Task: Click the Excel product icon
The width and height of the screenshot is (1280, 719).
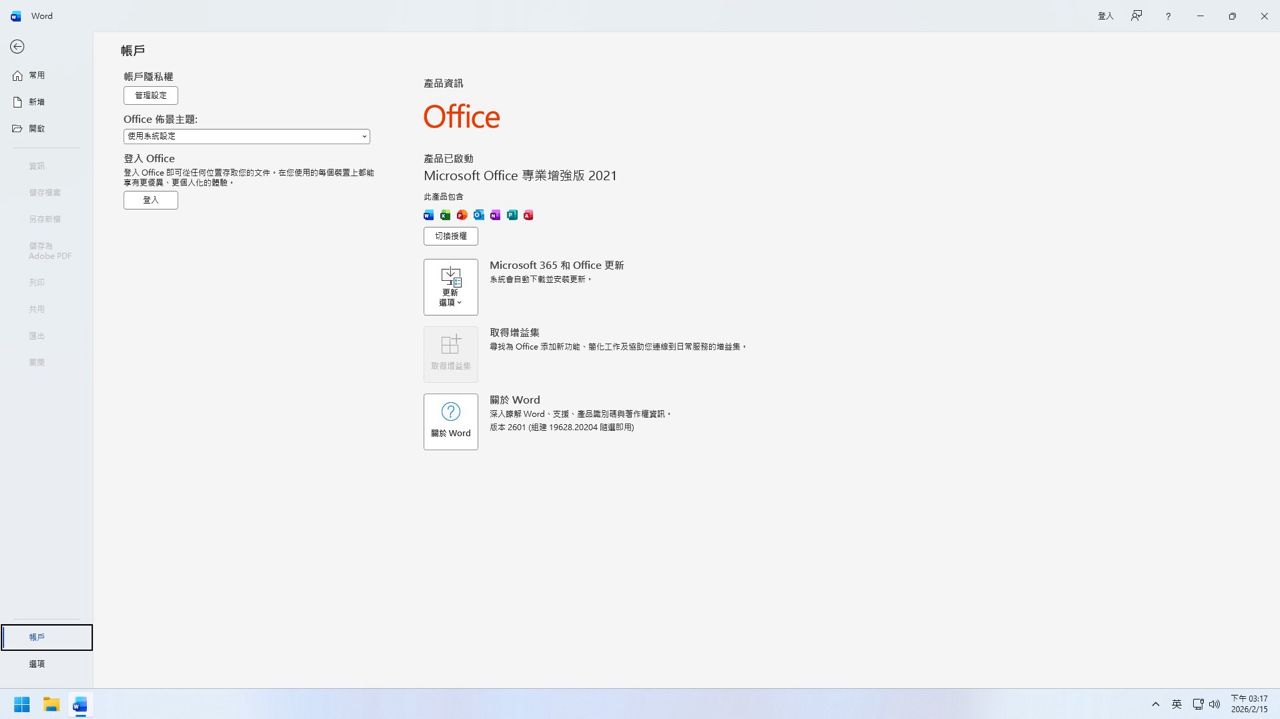Action: (x=445, y=215)
